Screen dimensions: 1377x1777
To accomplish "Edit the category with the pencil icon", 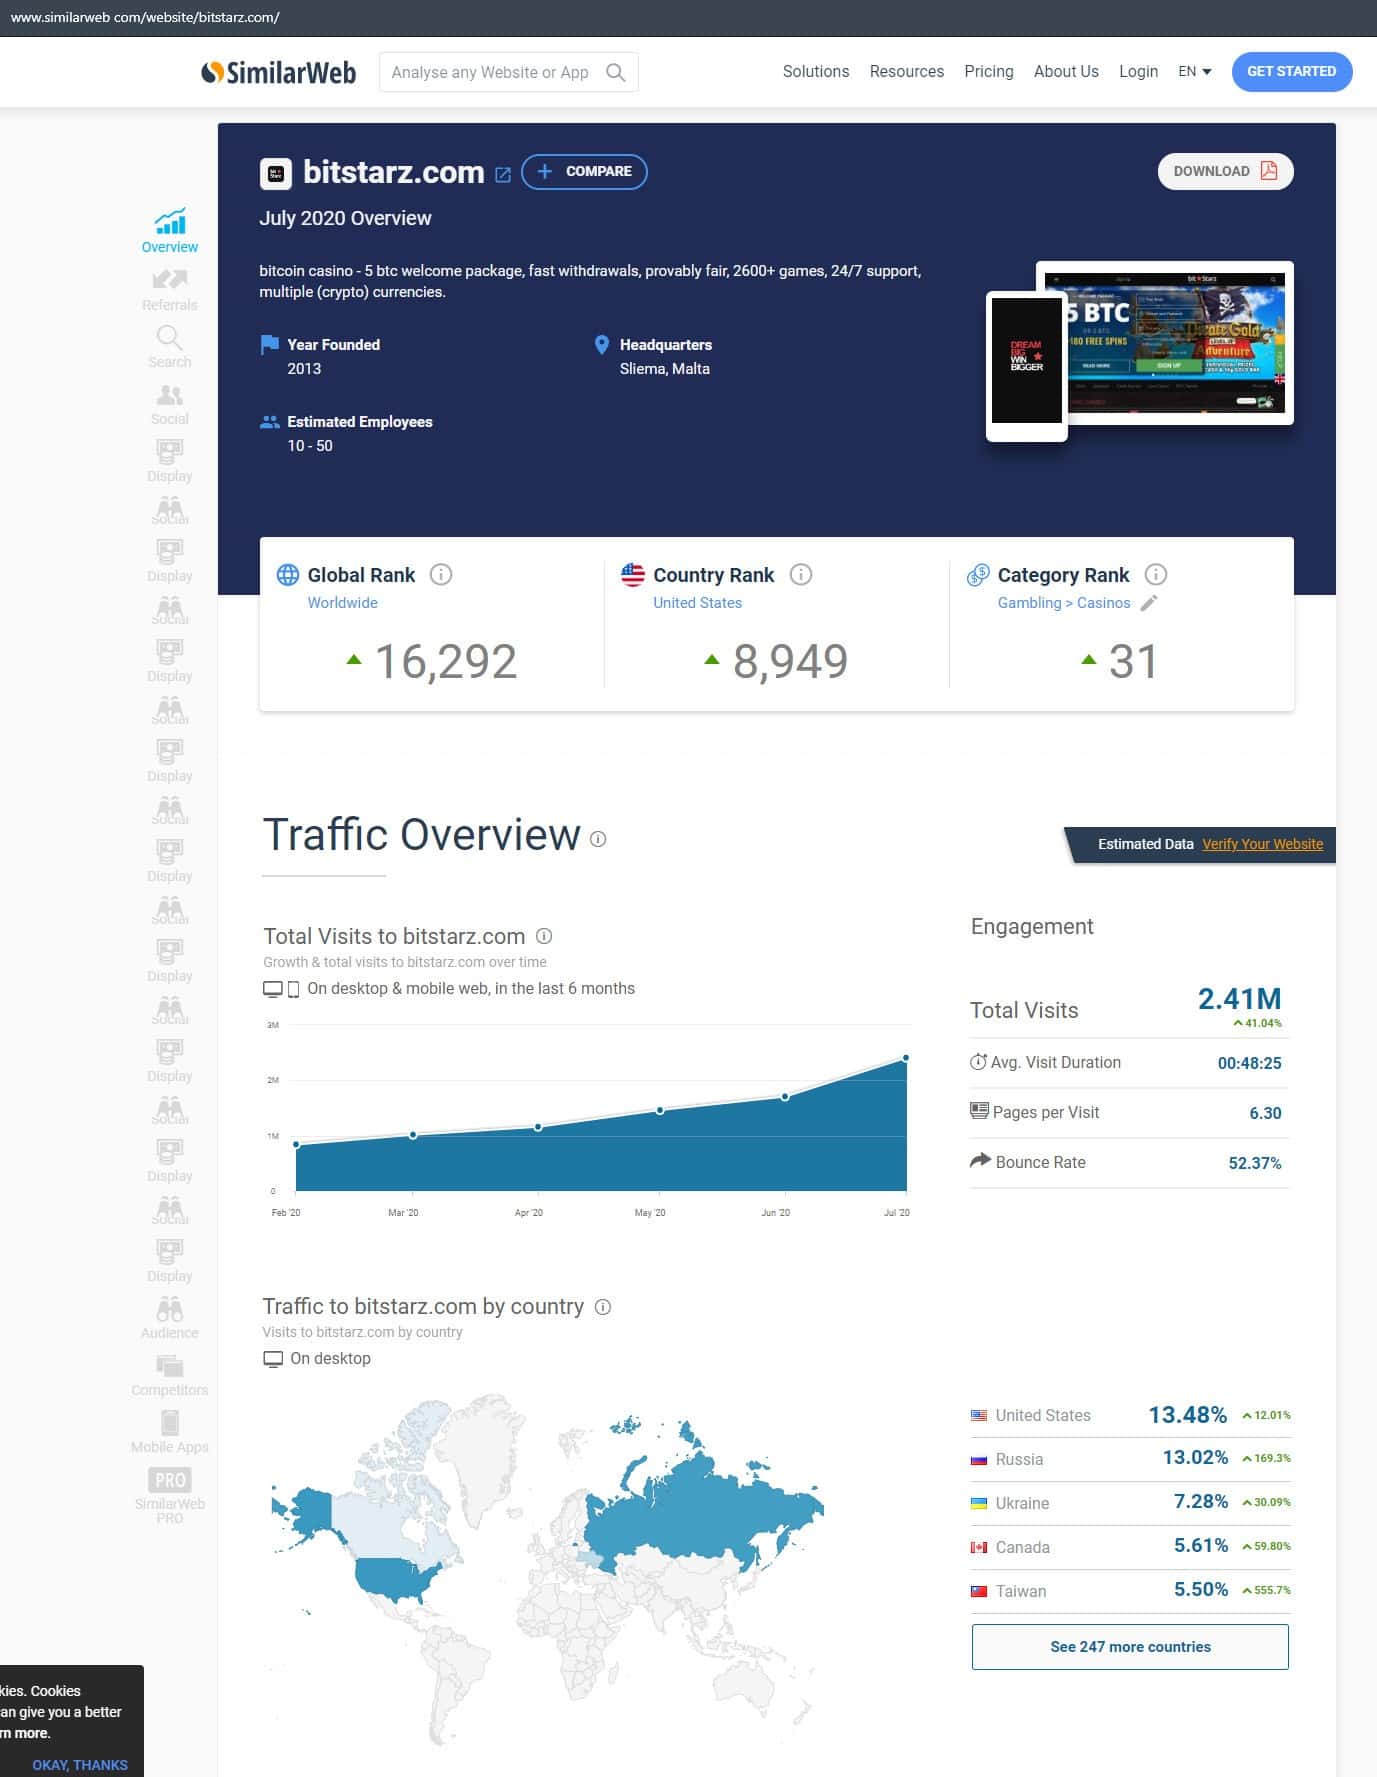I will 1149,603.
